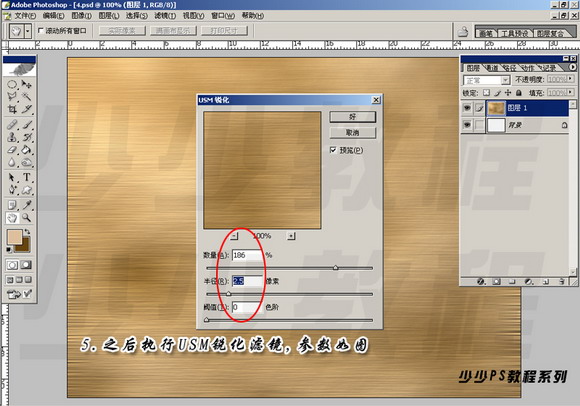This screenshot has width=580, height=406.
Task: Click the new fill or adjustment layer icon
Action: click(529, 282)
